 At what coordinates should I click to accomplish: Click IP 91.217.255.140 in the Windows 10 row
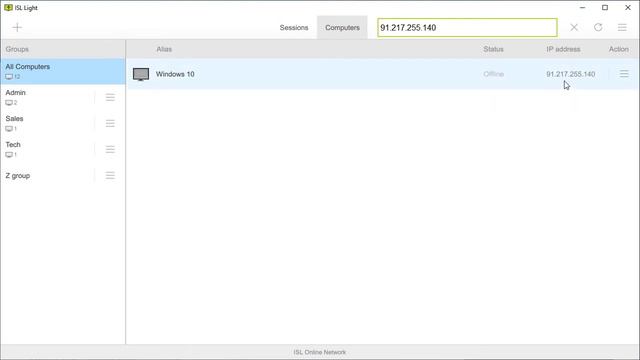tap(571, 74)
